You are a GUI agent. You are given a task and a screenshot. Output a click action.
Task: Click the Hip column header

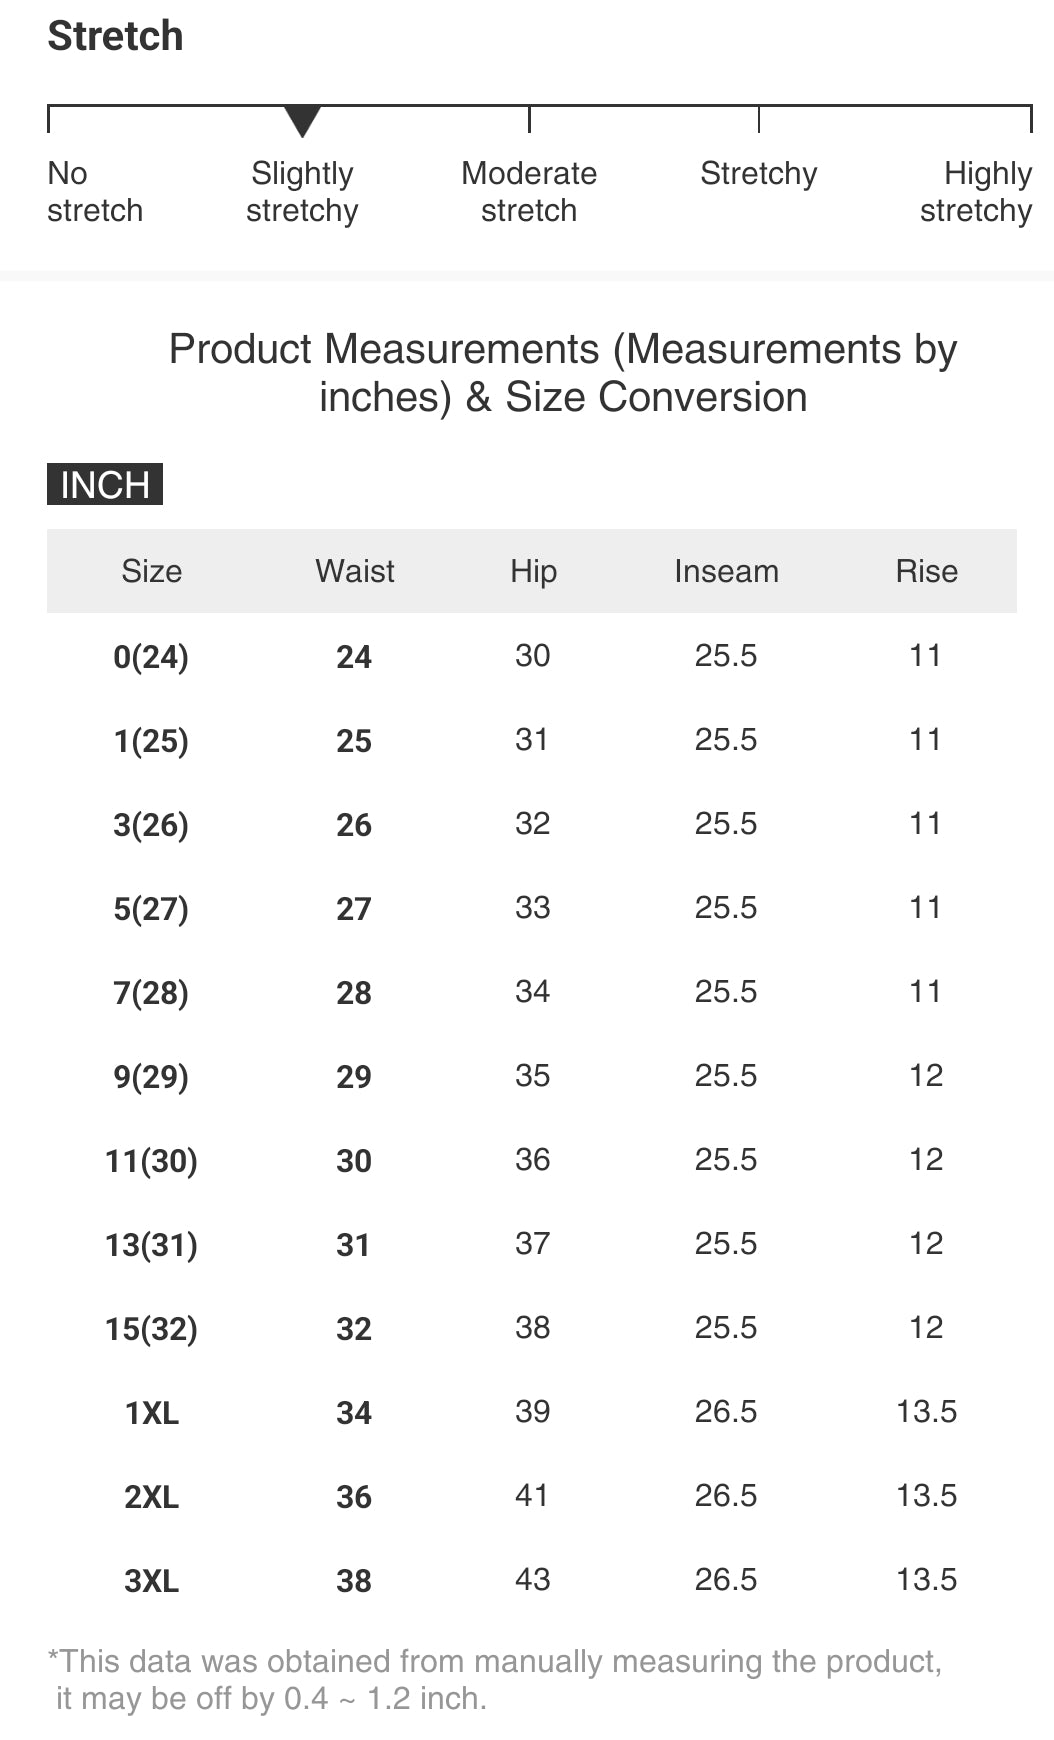coord(533,571)
